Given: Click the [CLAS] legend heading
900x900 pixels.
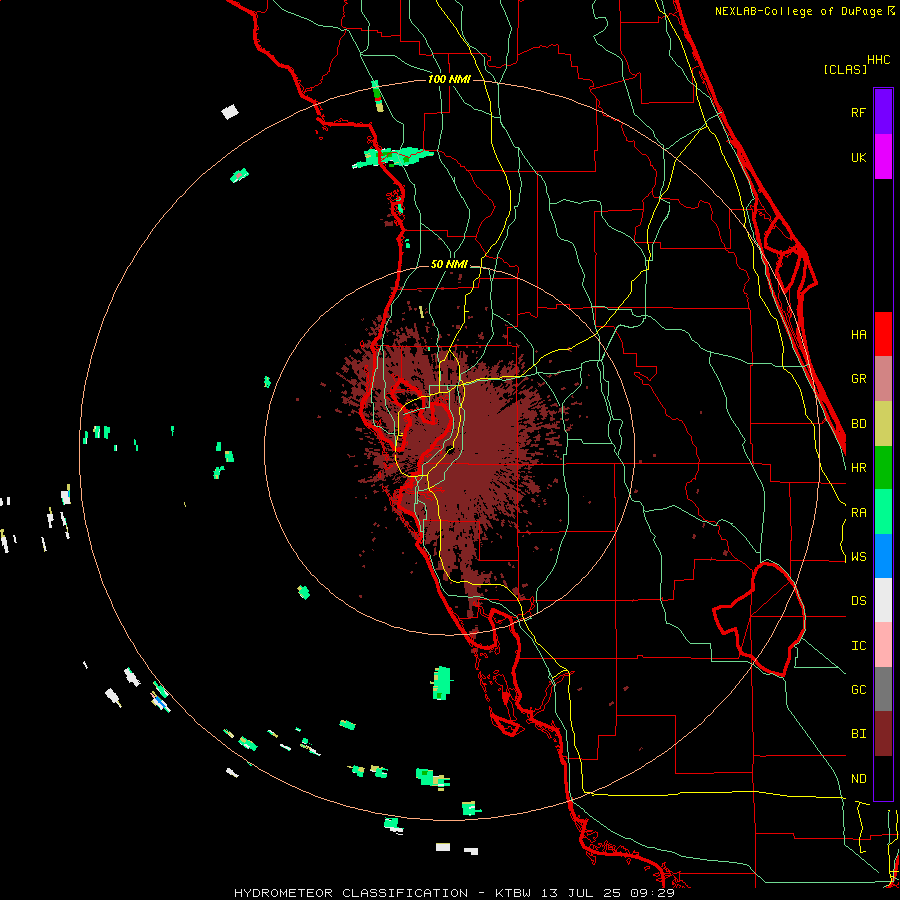Looking at the screenshot, I should [x=844, y=70].
